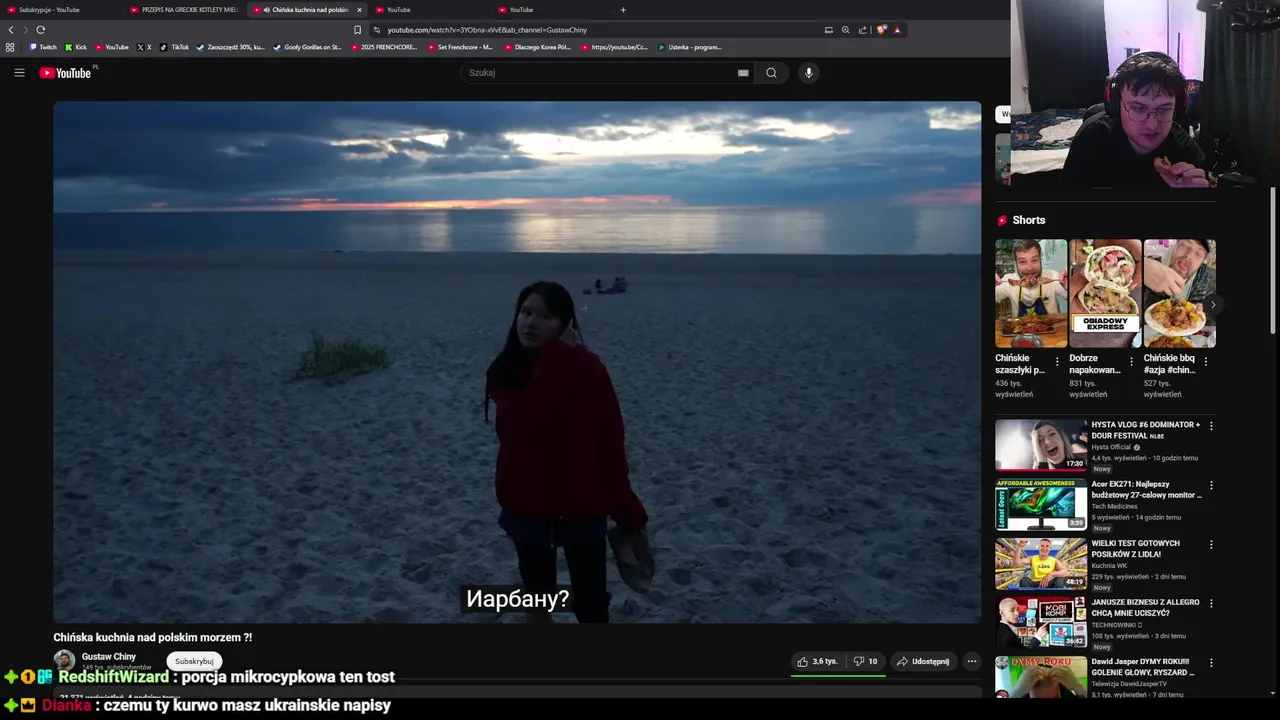Open options for Acer EK271 video
This screenshot has height=720, width=1280.
[x=1211, y=485]
